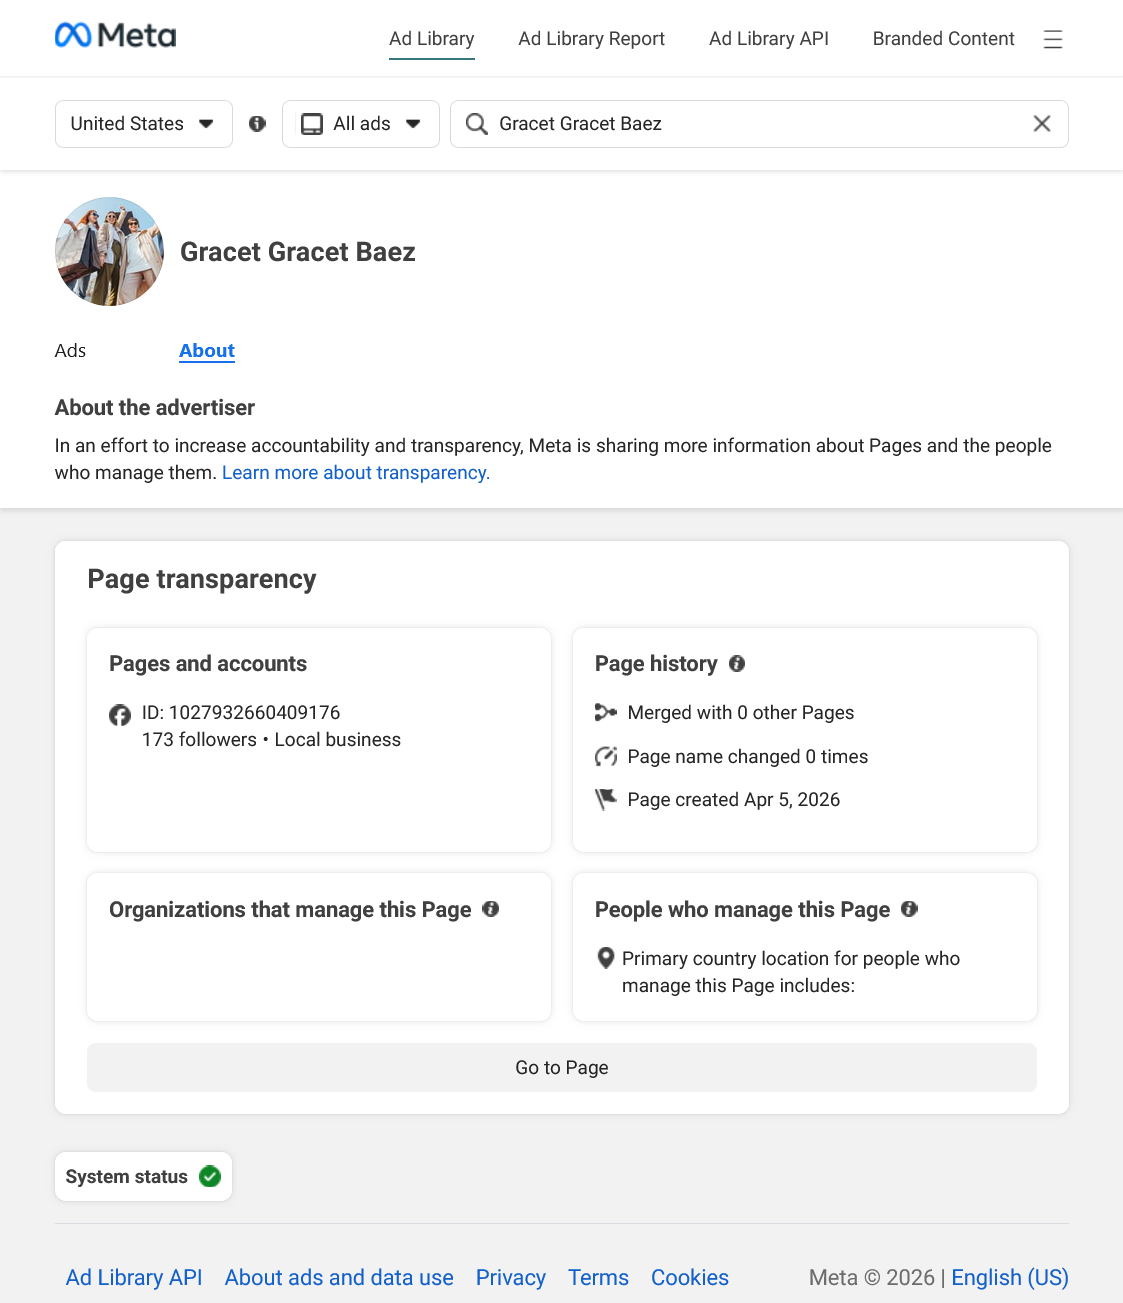Click English (US) language link
Viewport: 1123px width, 1303px height.
[x=1010, y=1277]
